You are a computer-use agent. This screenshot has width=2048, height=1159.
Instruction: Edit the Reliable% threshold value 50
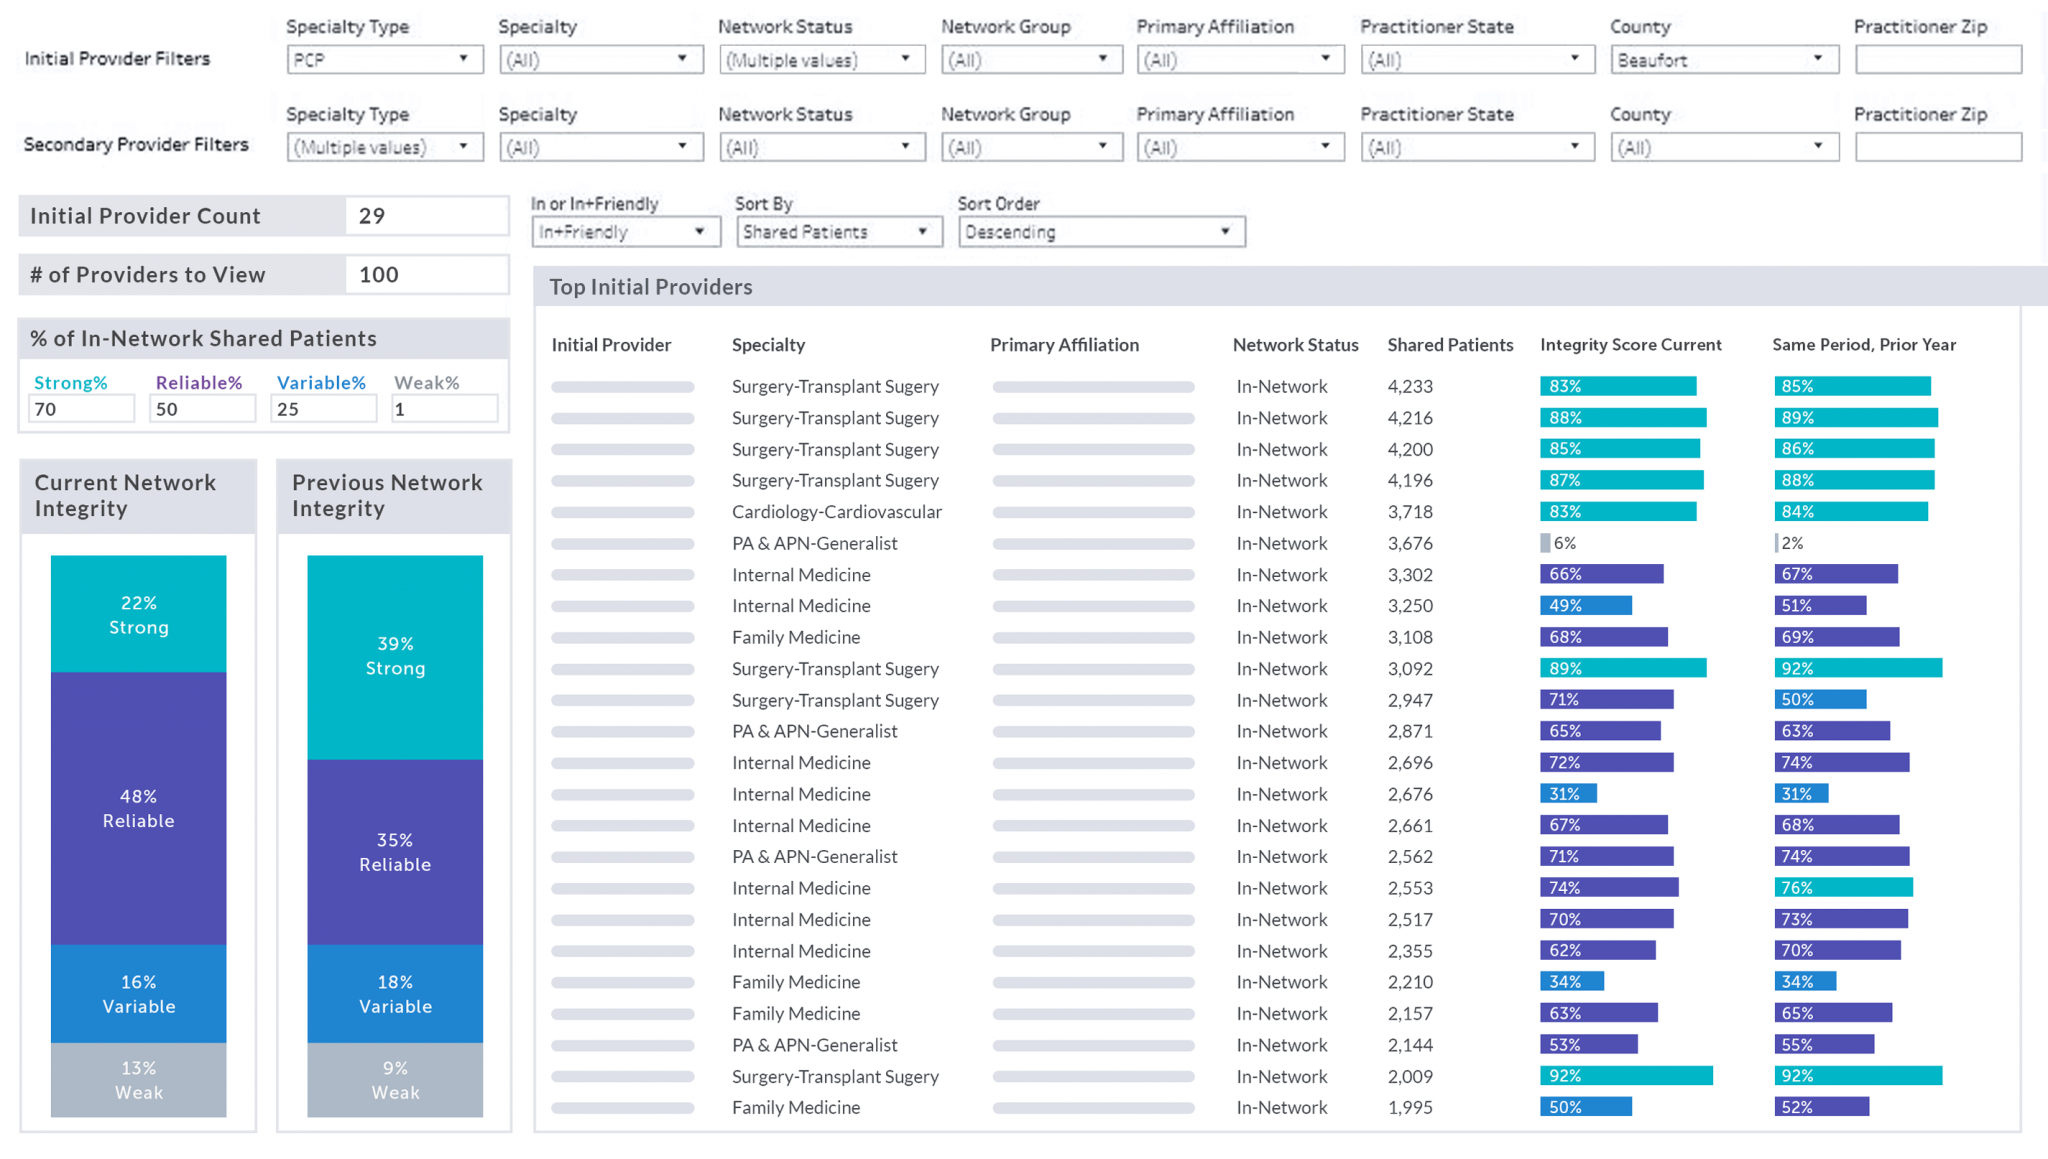(202, 408)
